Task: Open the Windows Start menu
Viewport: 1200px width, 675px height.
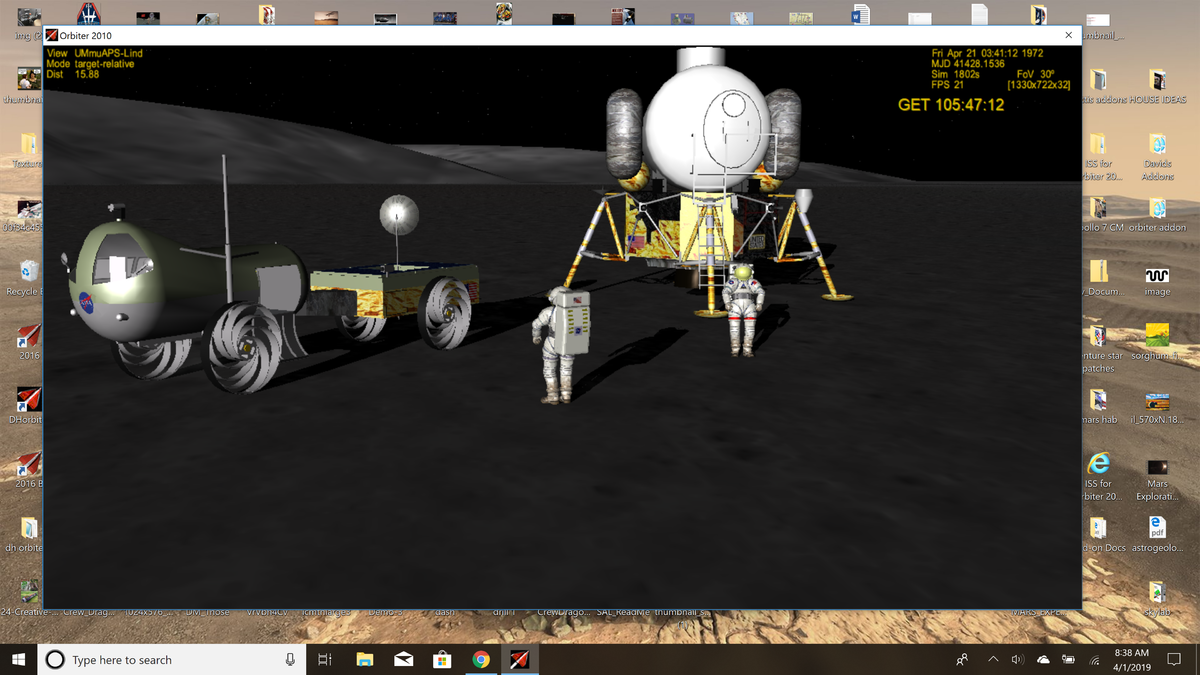Action: (x=18, y=659)
